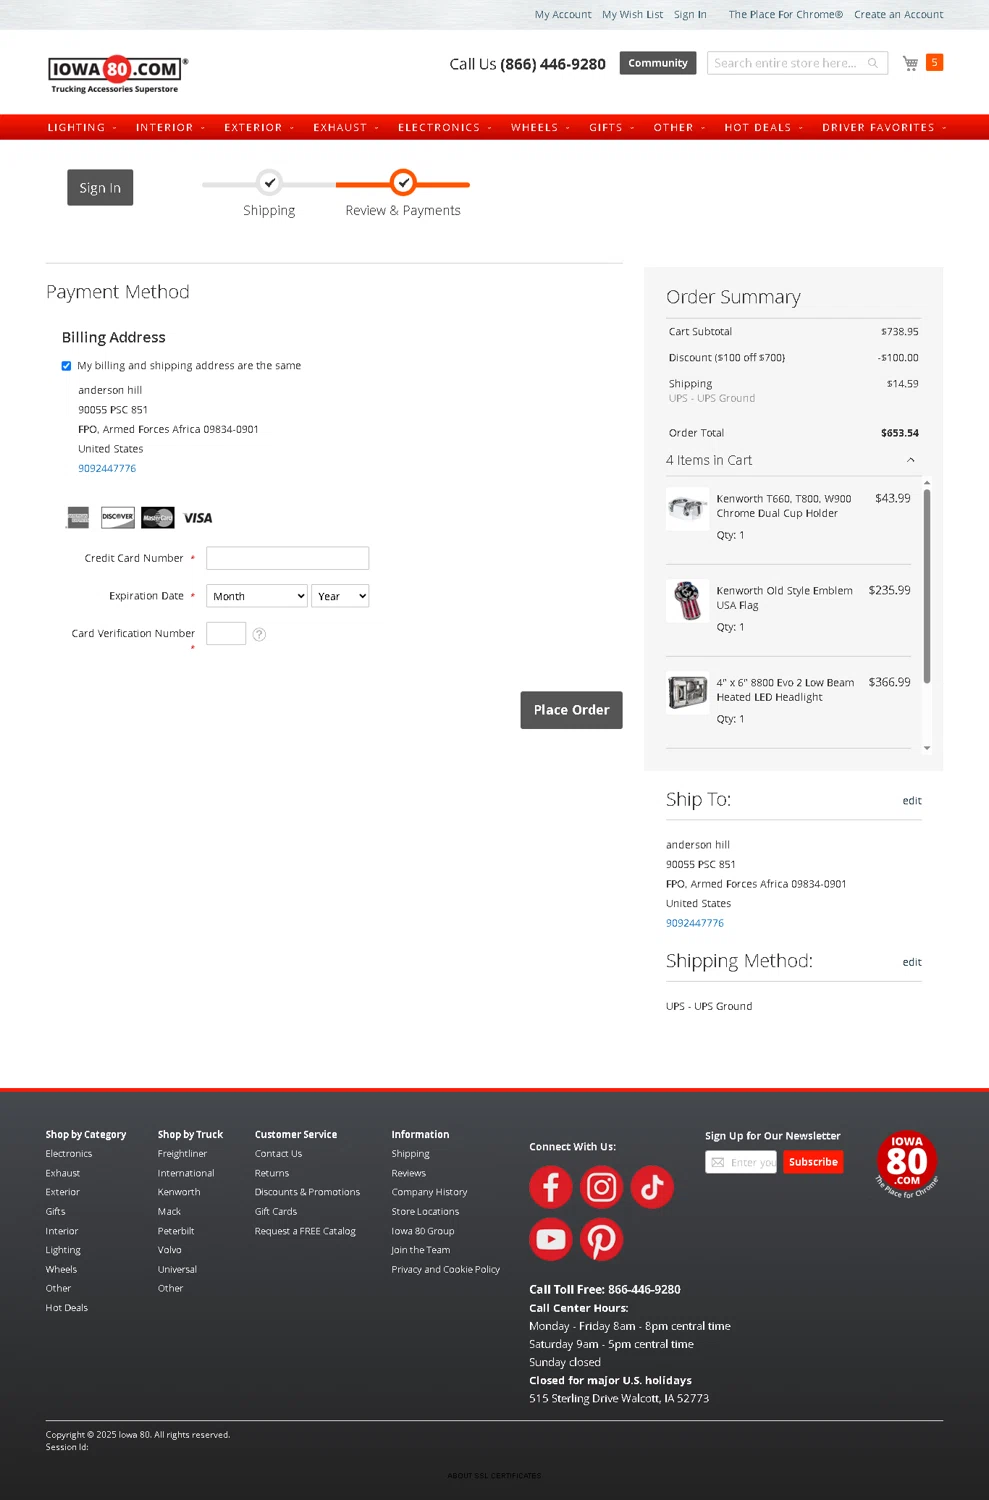Click the cart items scrollbar up arrow
989x1500 pixels.
click(927, 483)
